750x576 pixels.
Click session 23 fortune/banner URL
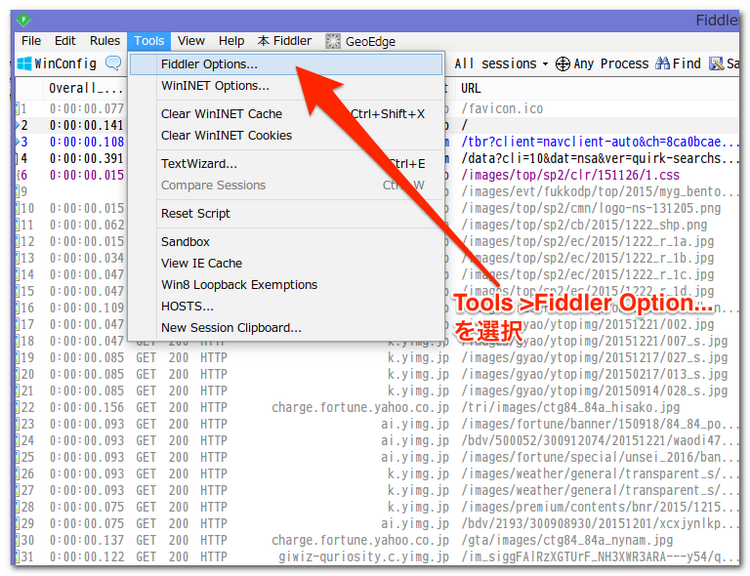pos(600,424)
